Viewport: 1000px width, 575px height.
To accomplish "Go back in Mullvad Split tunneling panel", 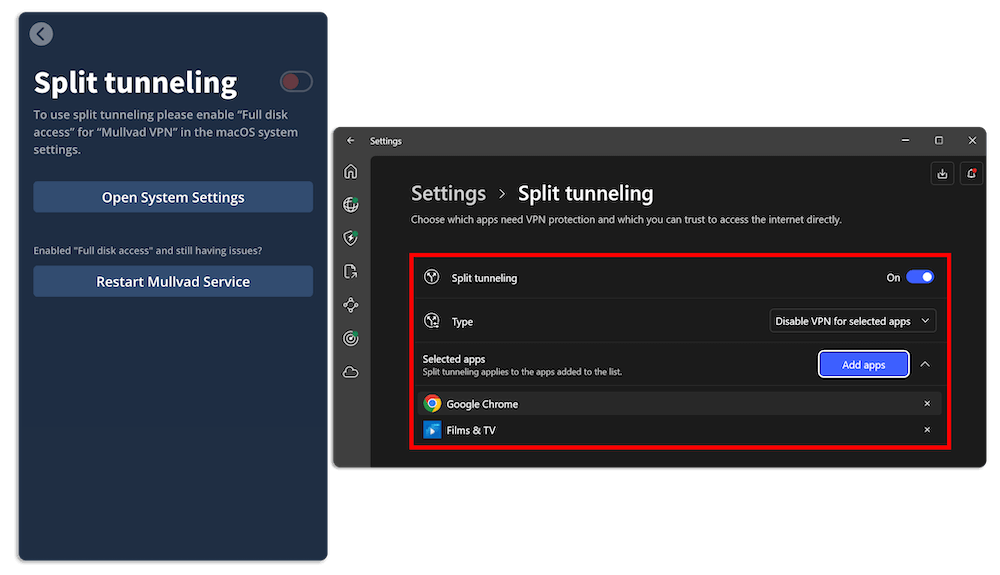I will coord(41,34).
